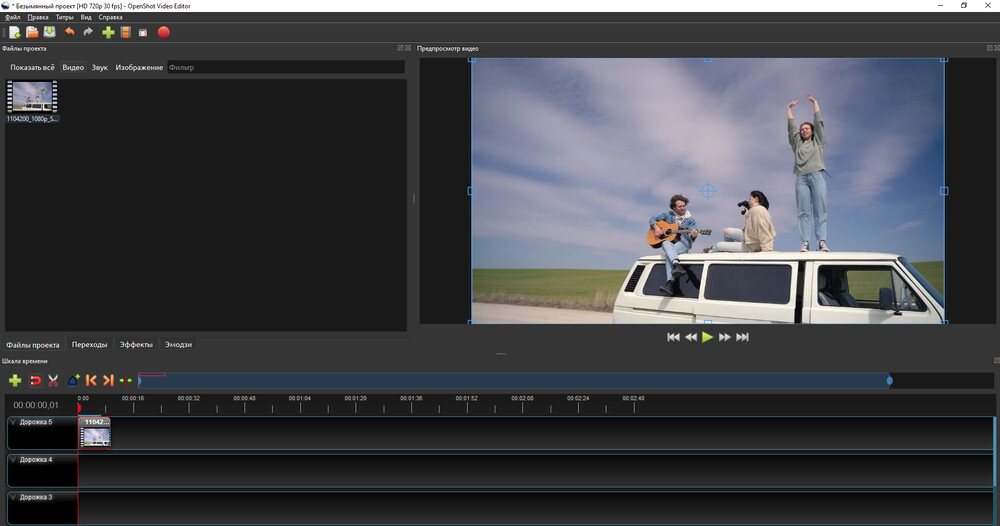Switch to the Эффекты tab

136,344
